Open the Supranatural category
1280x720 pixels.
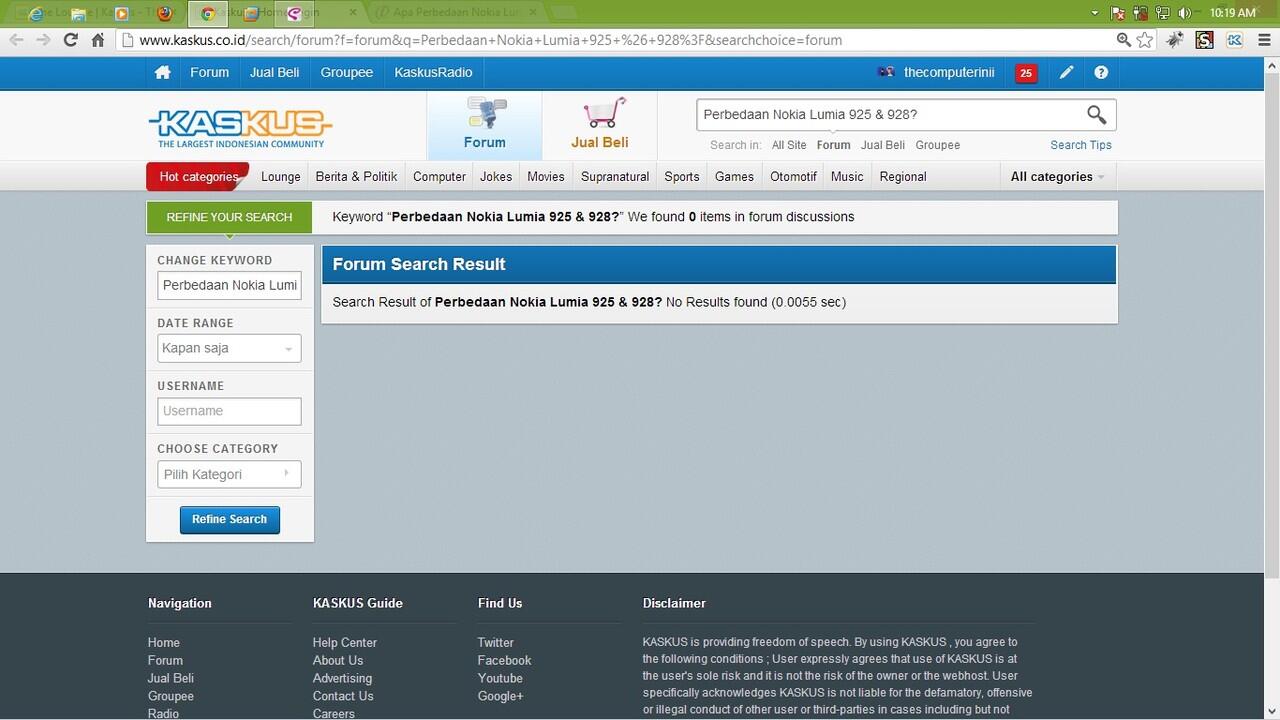pyautogui.click(x=615, y=177)
